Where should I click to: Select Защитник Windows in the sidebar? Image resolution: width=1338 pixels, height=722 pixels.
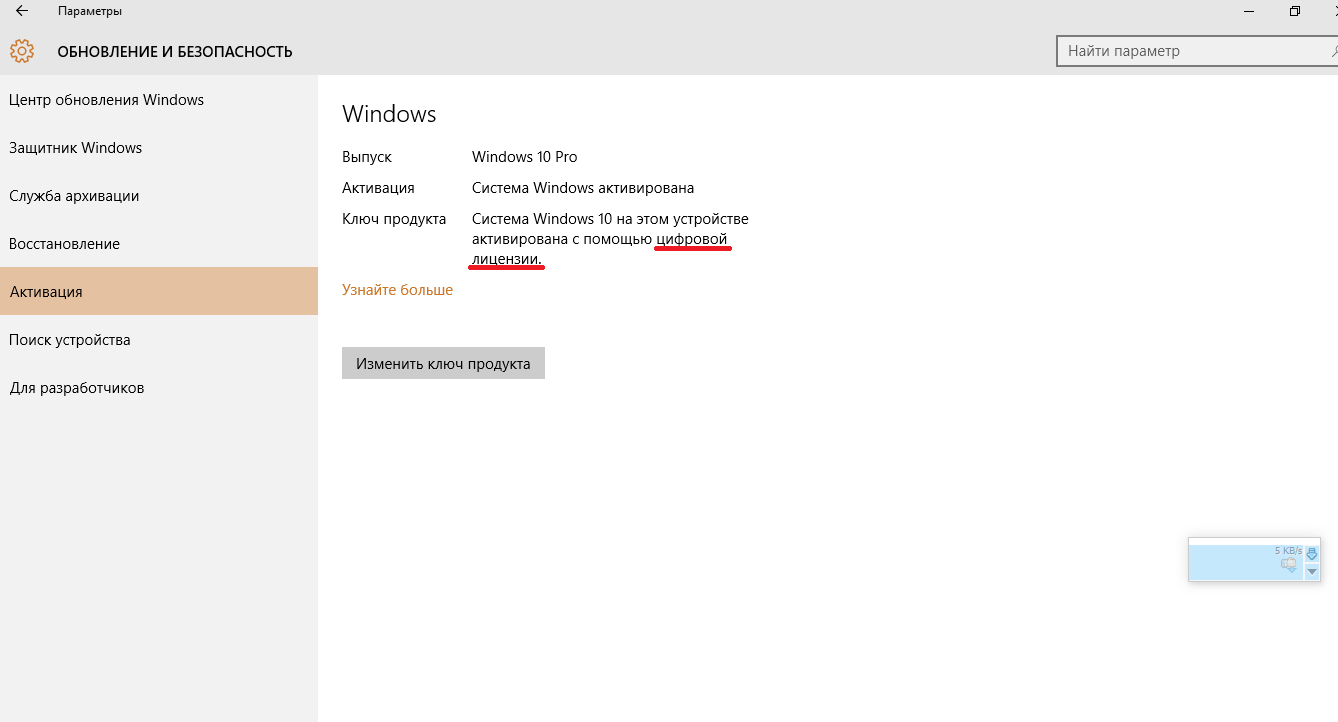pos(76,148)
